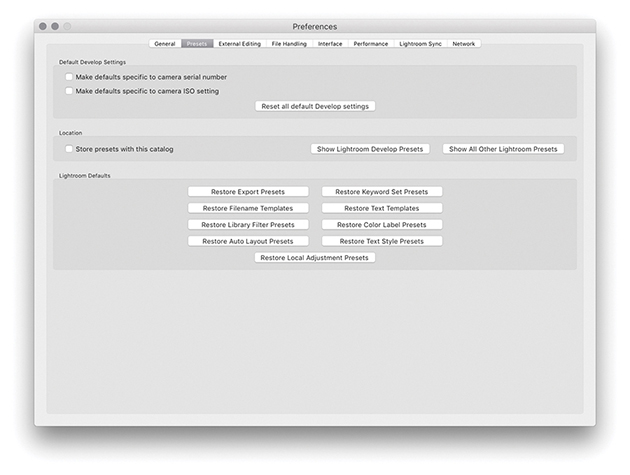Viewport: 630px width, 475px height.
Task: Click Show All Other Lightroom Presets
Action: [503, 149]
